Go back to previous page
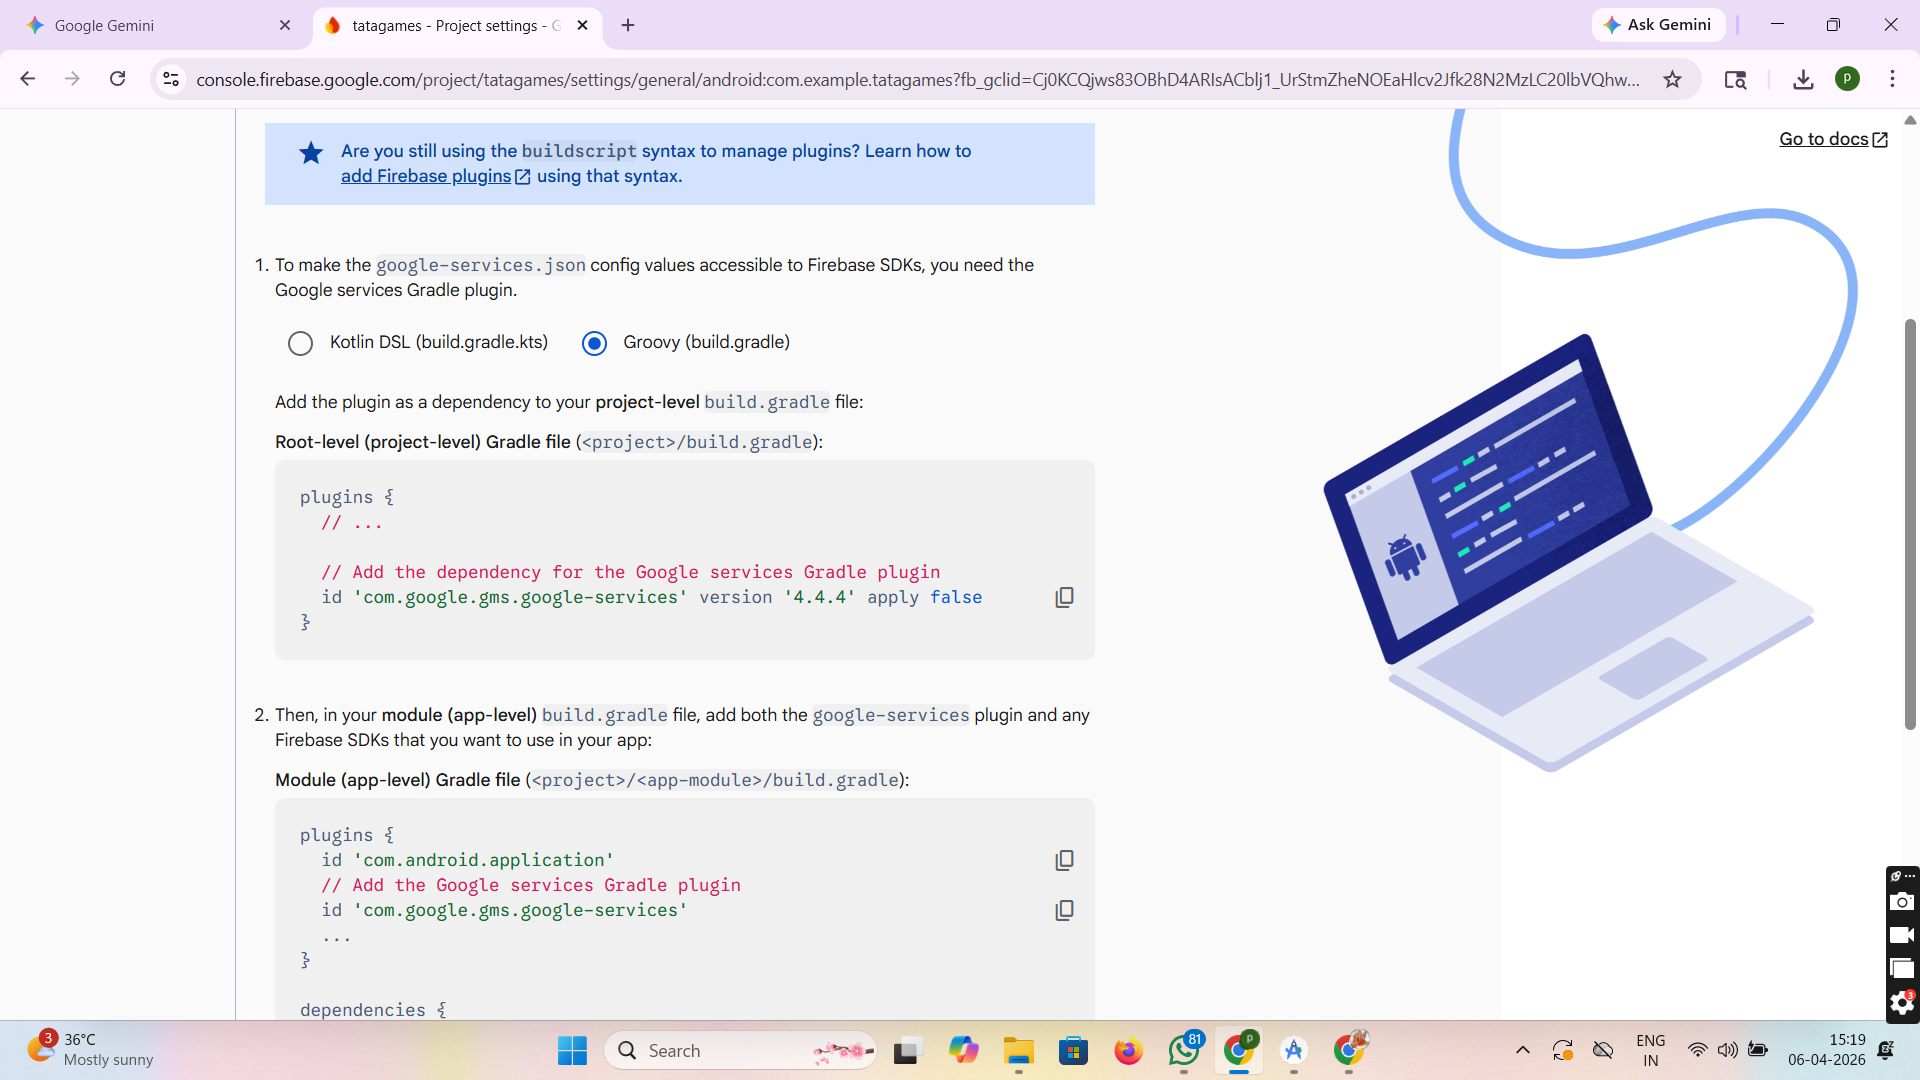The width and height of the screenshot is (1920, 1080). [x=28, y=79]
